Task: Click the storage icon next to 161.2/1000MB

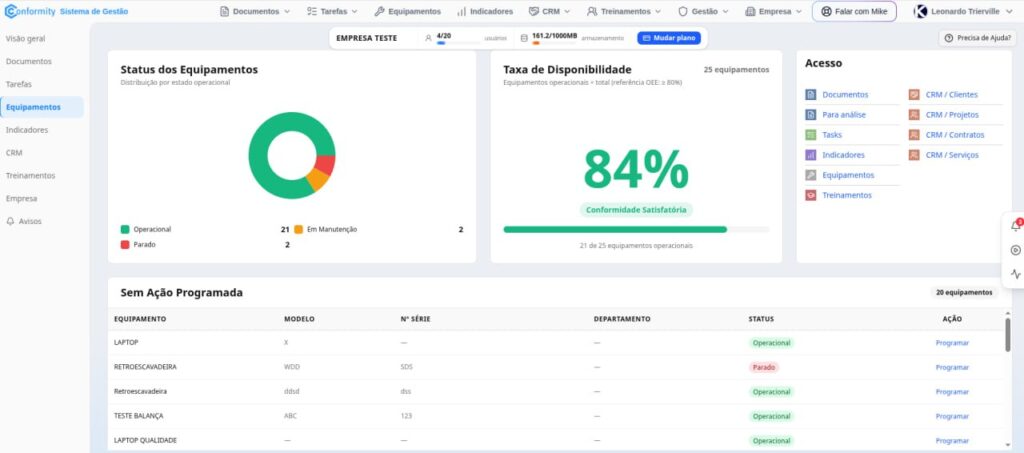Action: 524,38
